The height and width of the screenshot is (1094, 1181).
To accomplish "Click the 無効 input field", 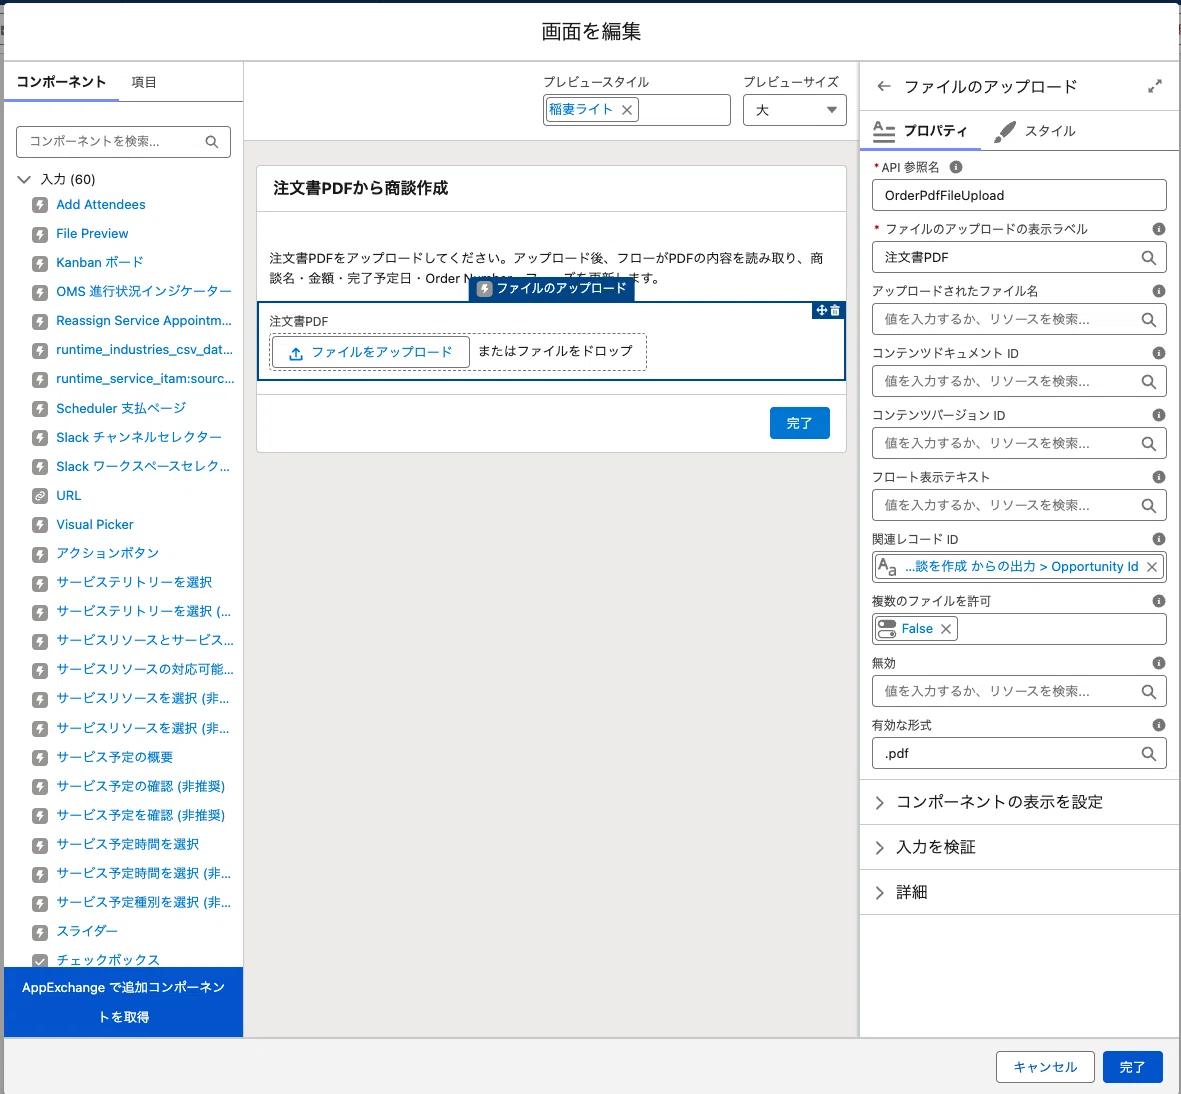I will (1019, 692).
